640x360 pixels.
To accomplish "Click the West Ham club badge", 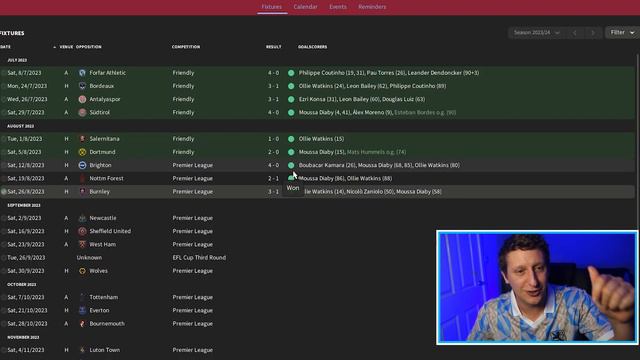I will 82,244.
